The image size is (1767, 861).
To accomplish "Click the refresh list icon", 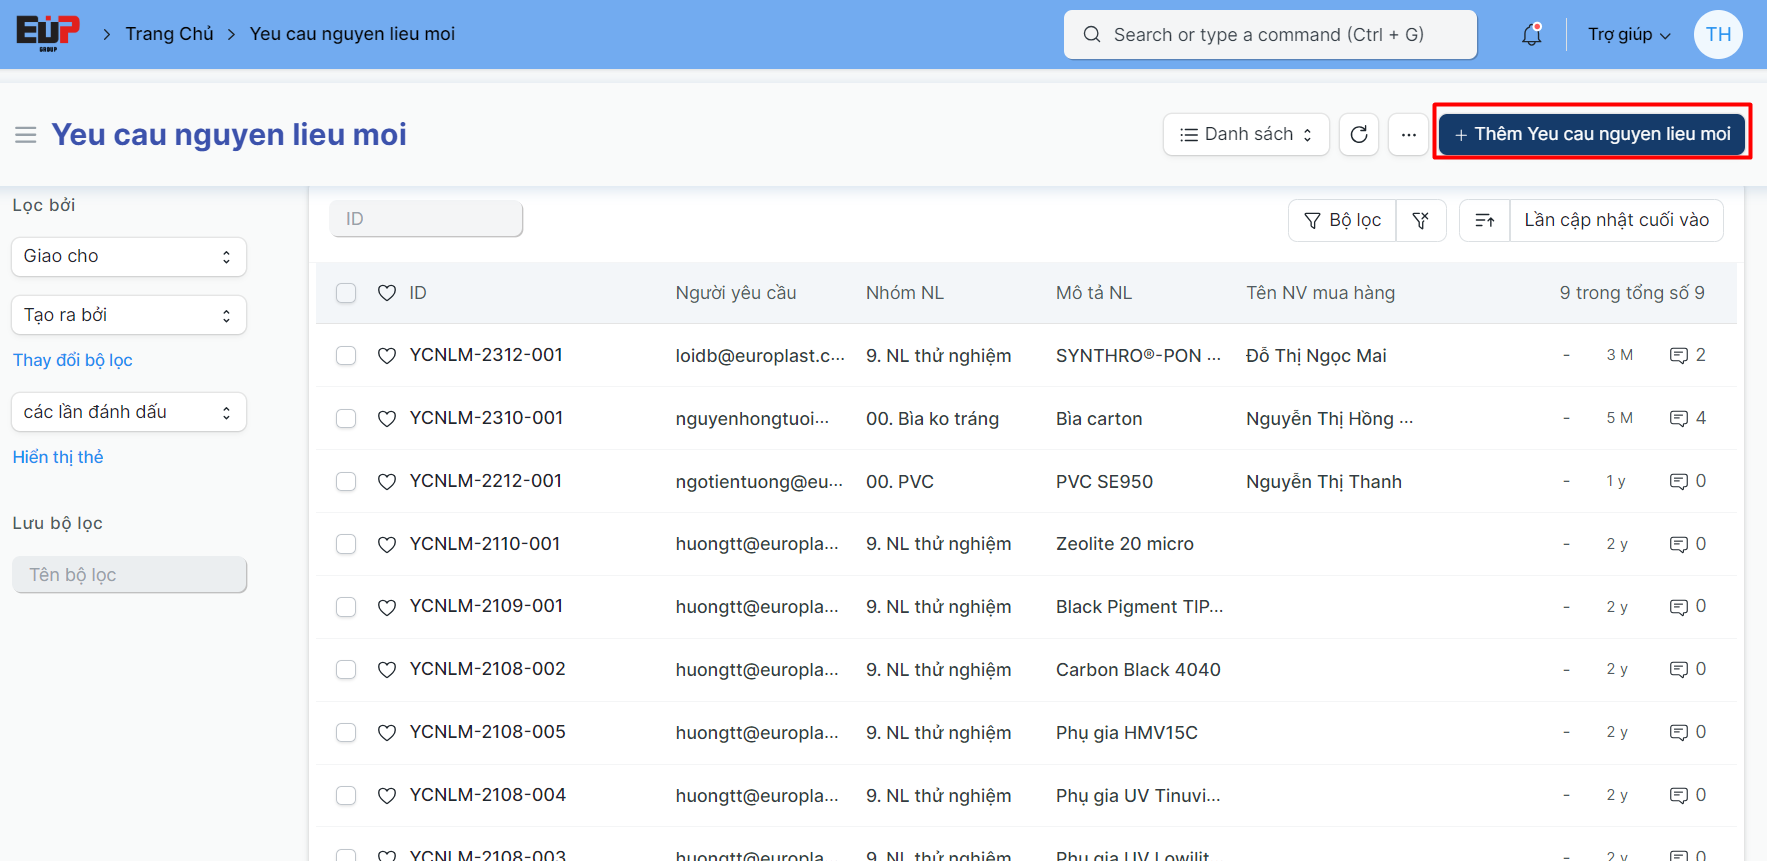I will point(1358,134).
